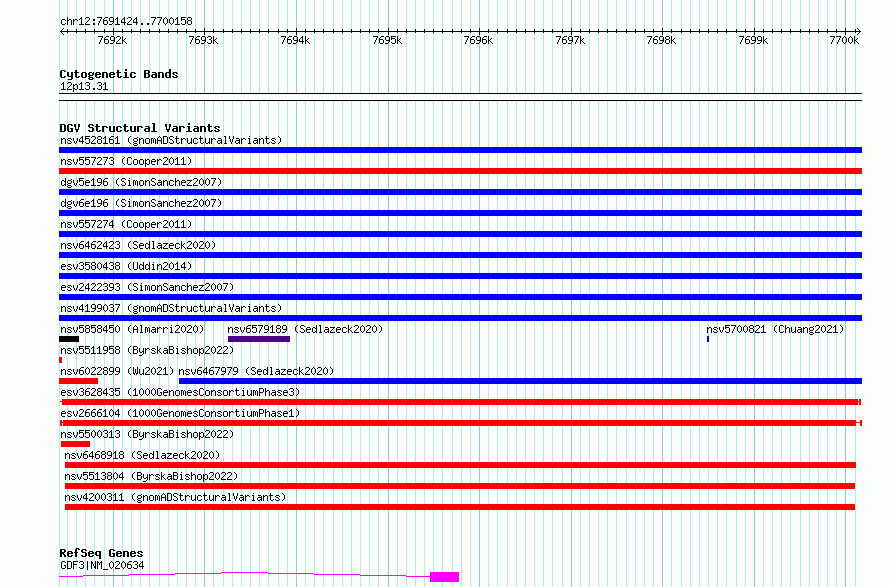Open the nsv5513804 (ByrskaBishop2022) label
Screen dimensions: 890x587
coord(151,476)
